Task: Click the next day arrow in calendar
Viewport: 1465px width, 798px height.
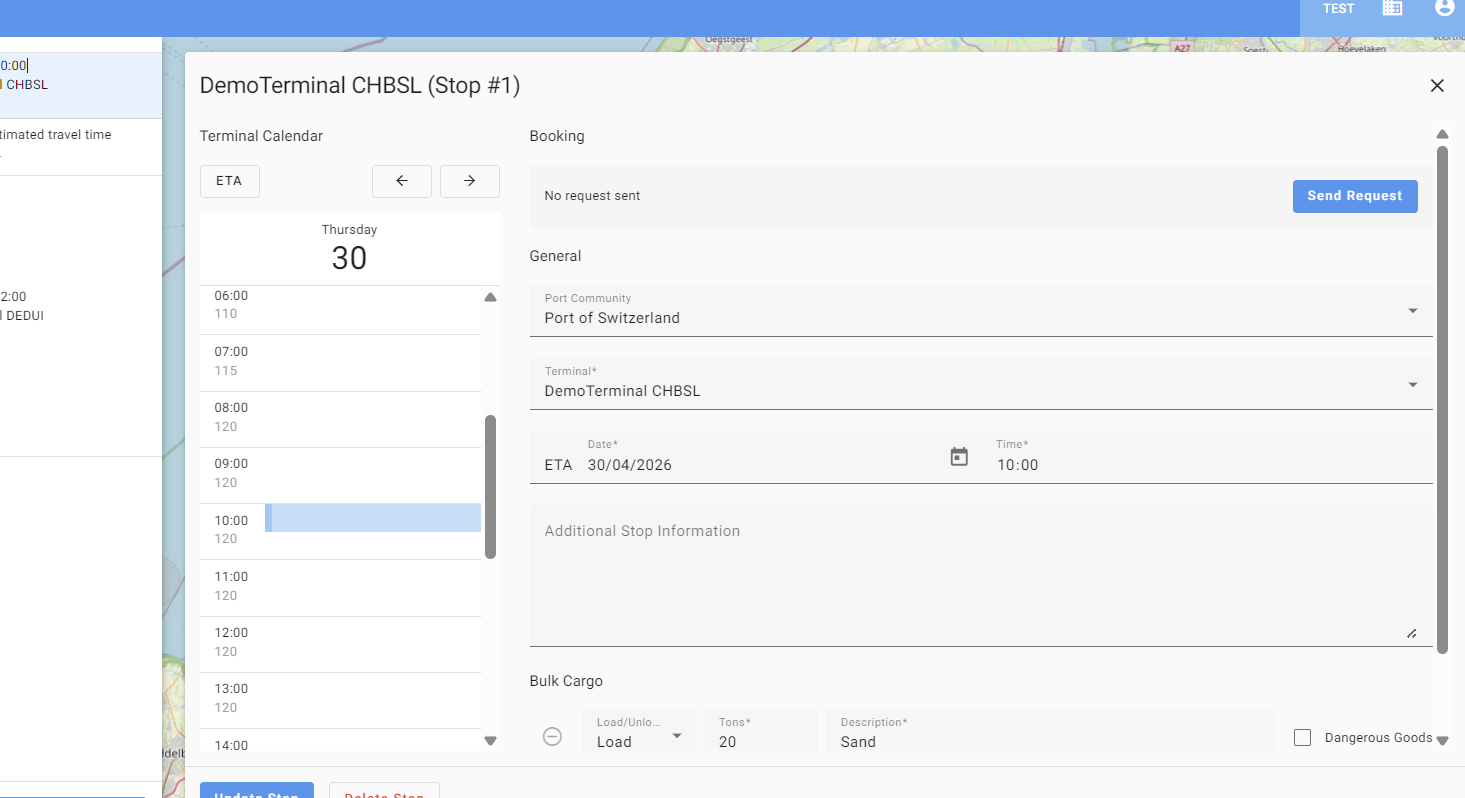Action: (469, 181)
